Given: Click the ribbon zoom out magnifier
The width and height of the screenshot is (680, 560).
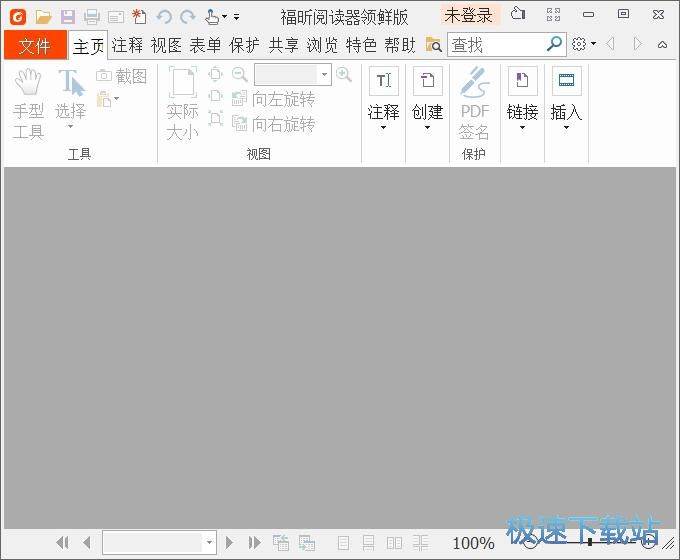Looking at the screenshot, I should pos(239,75).
